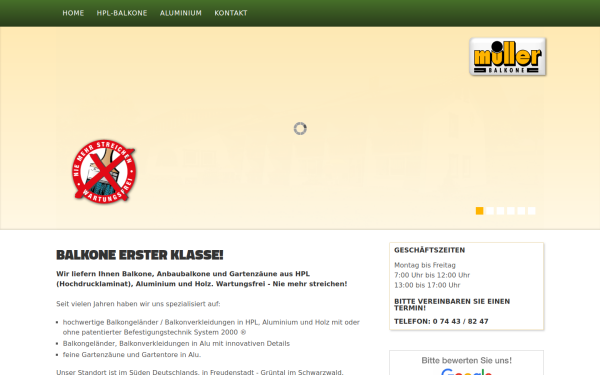Click 'Seit vielen Jahren haben wir uns spezialisiert auf:'

(138, 304)
